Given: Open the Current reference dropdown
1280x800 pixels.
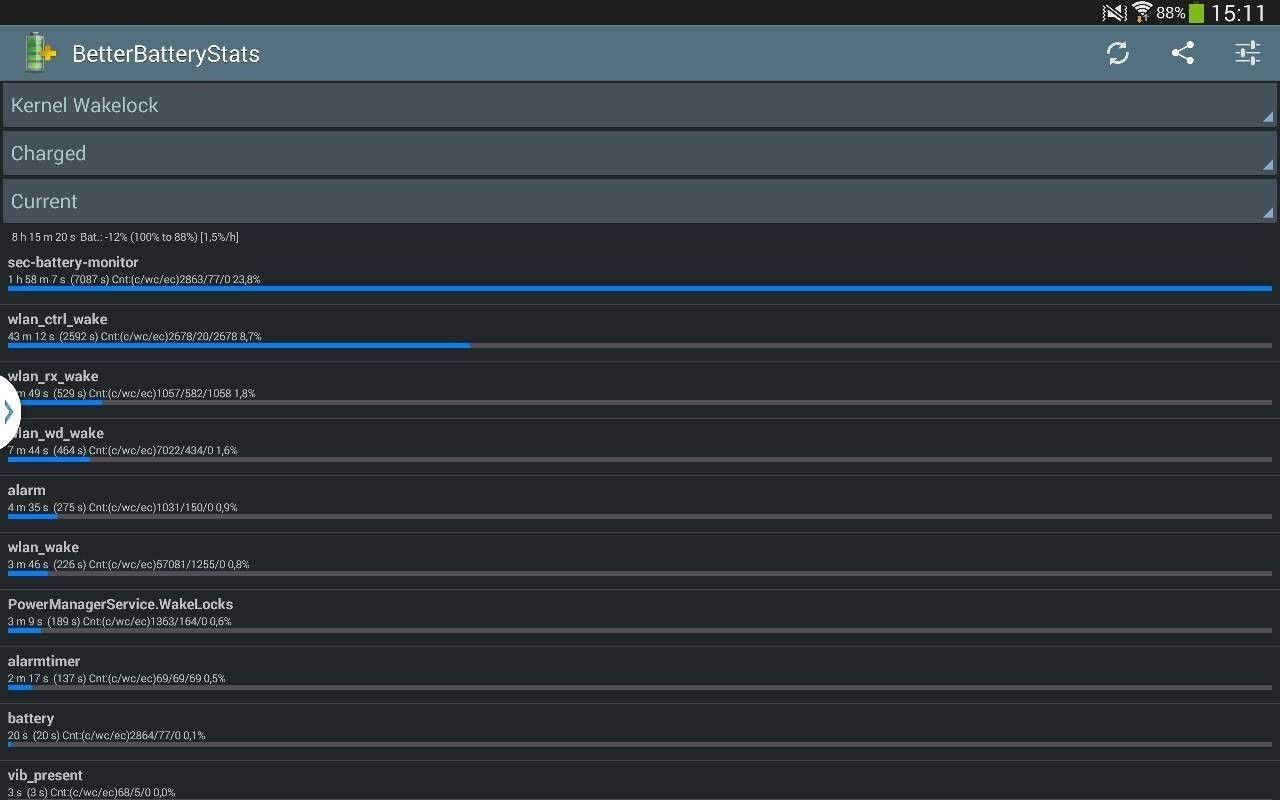Looking at the screenshot, I should [640, 201].
